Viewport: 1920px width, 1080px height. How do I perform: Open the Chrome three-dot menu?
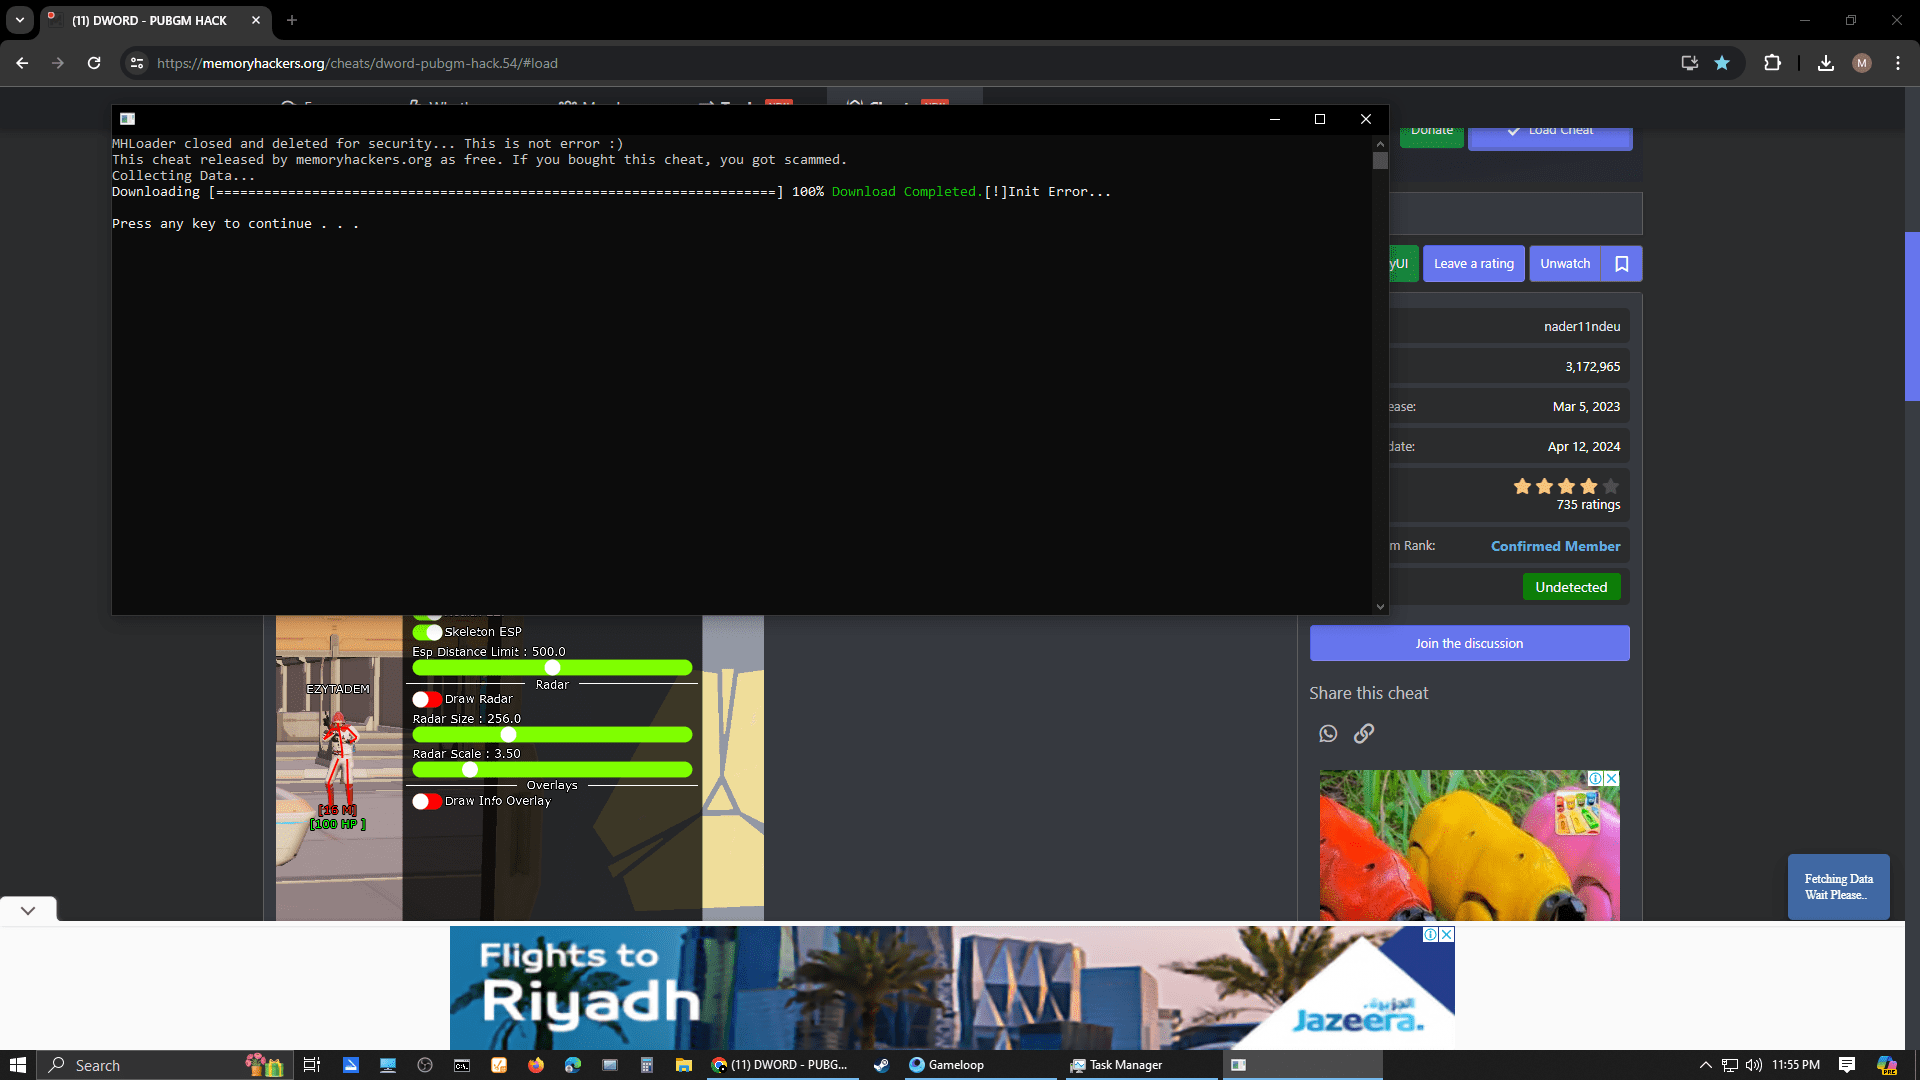(x=1898, y=63)
